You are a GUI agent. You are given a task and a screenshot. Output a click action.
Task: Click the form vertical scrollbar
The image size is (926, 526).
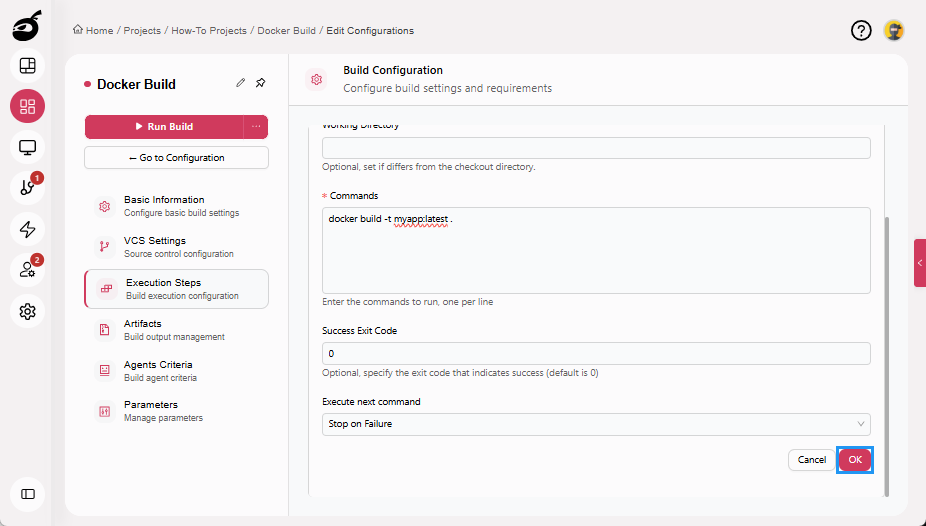pos(886,357)
